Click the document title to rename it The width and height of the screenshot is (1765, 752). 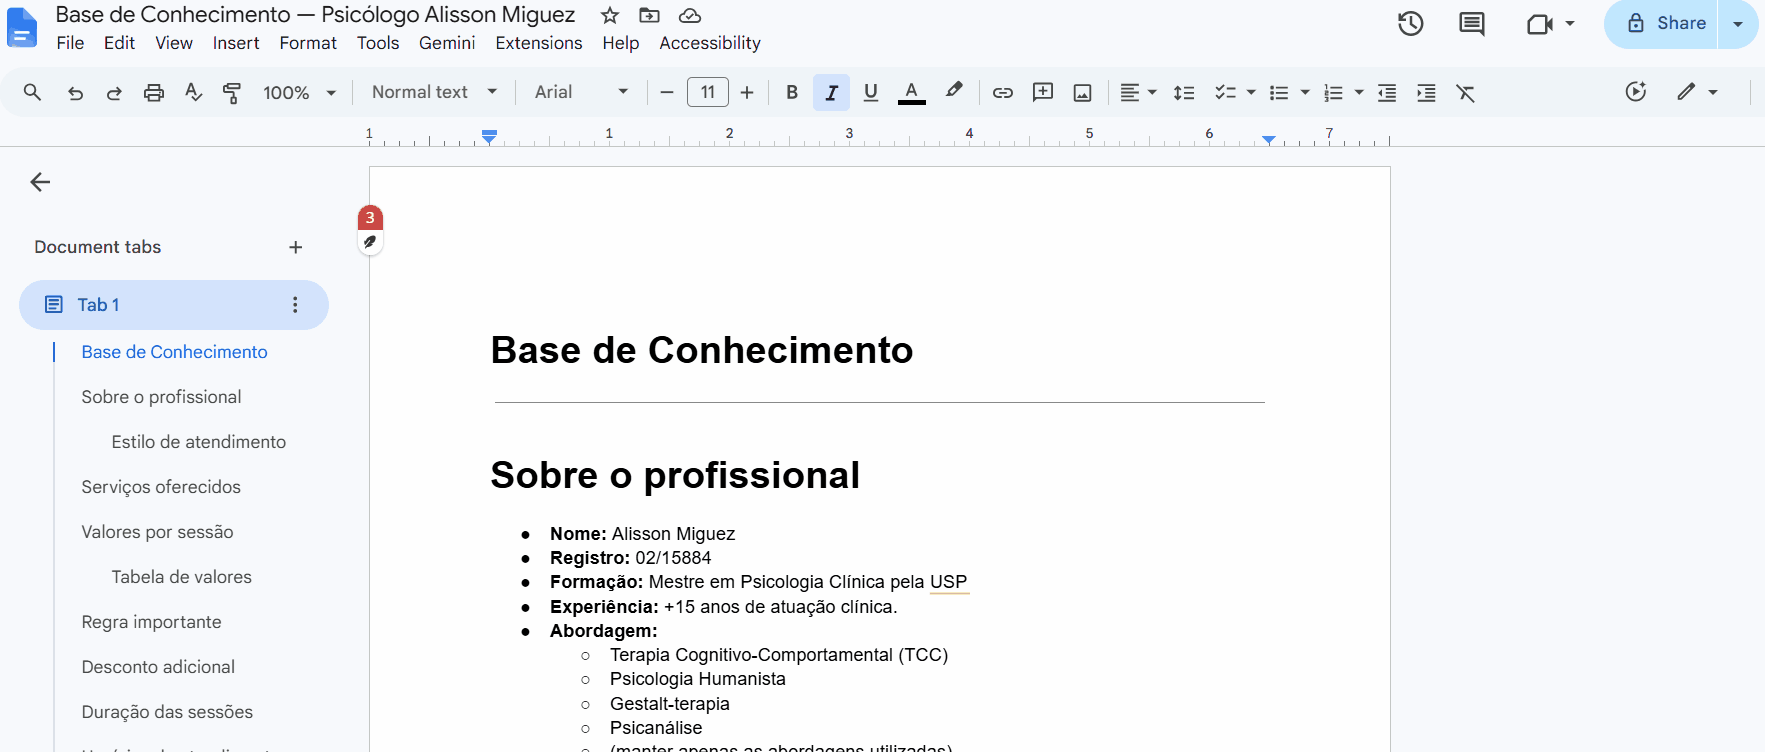(x=316, y=15)
